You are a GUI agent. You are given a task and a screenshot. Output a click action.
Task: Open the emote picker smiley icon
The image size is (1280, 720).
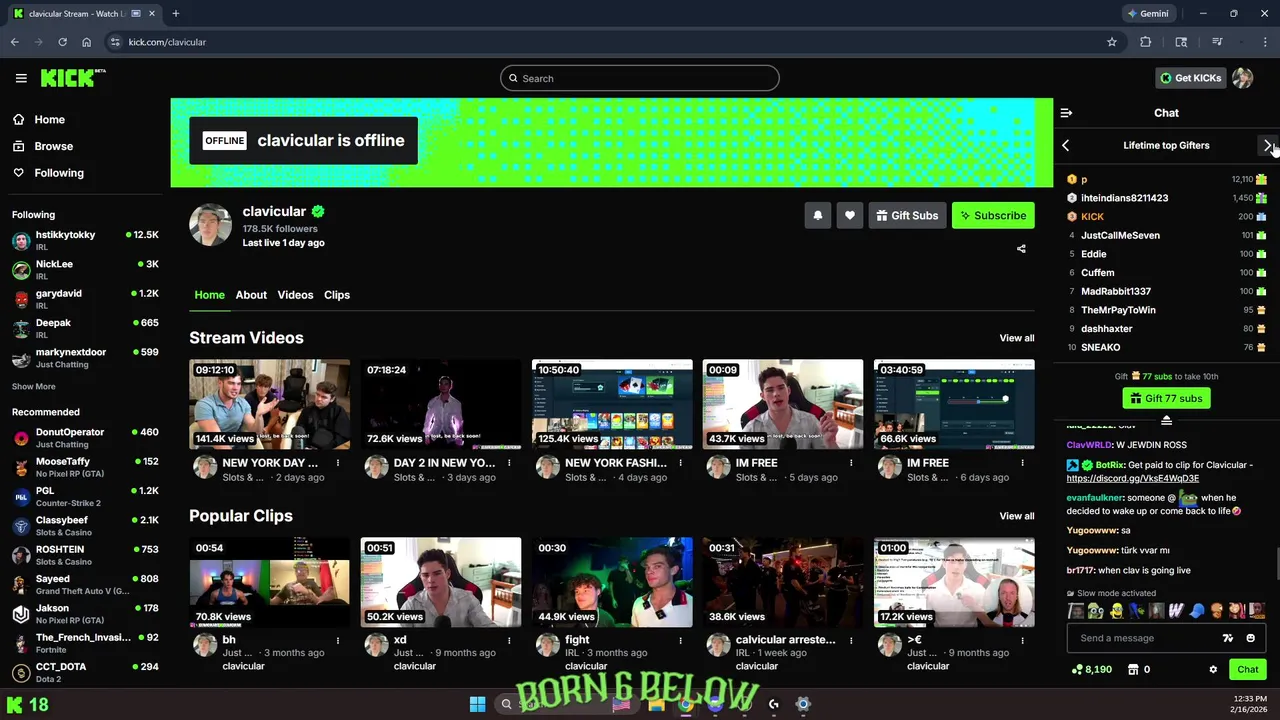[1250, 638]
